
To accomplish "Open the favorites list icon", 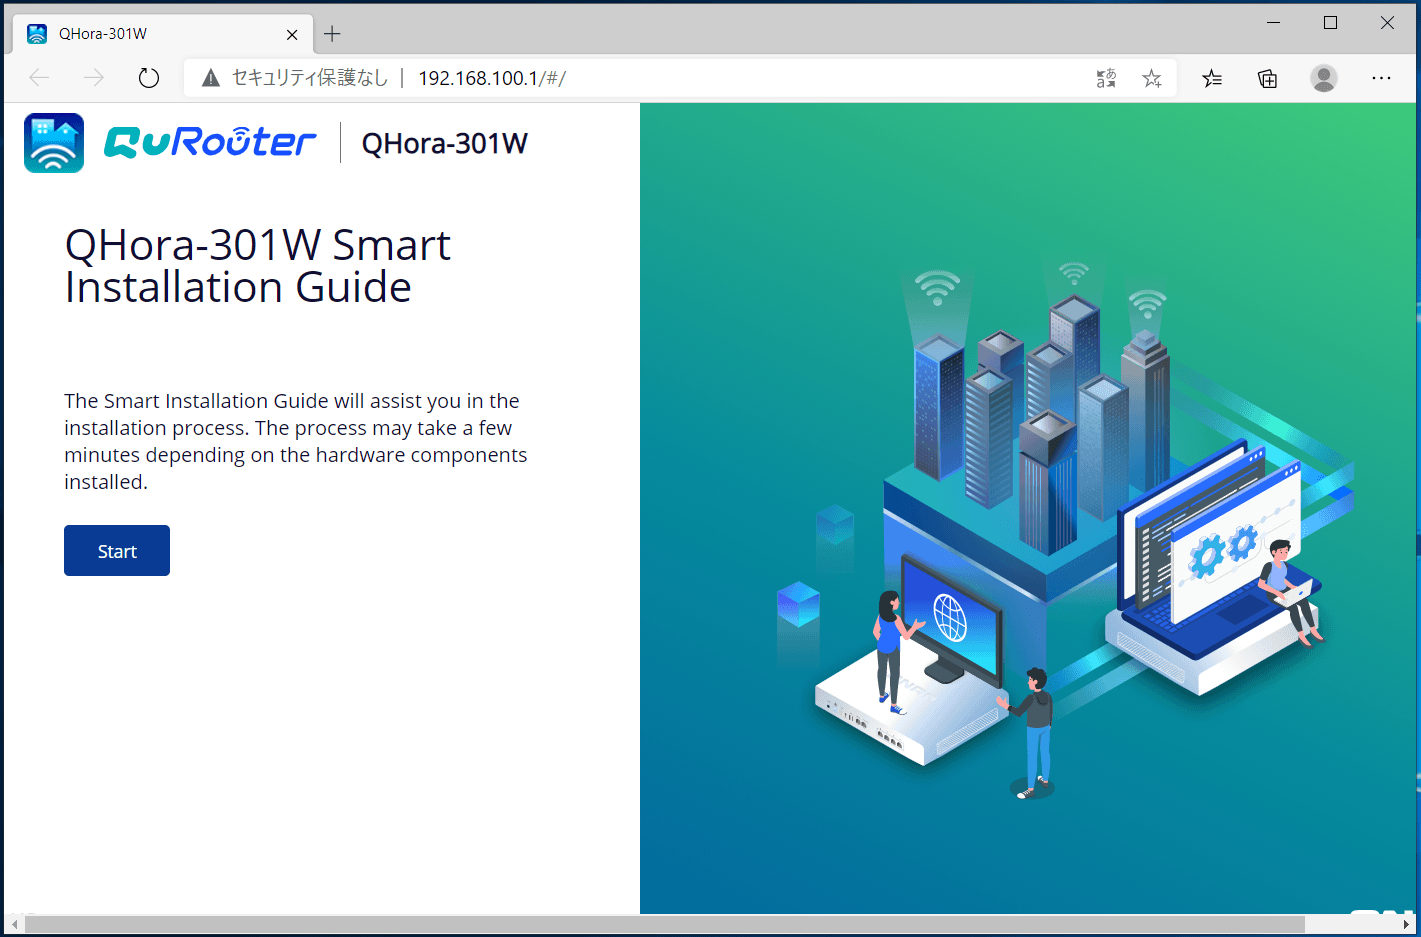I will [1212, 78].
